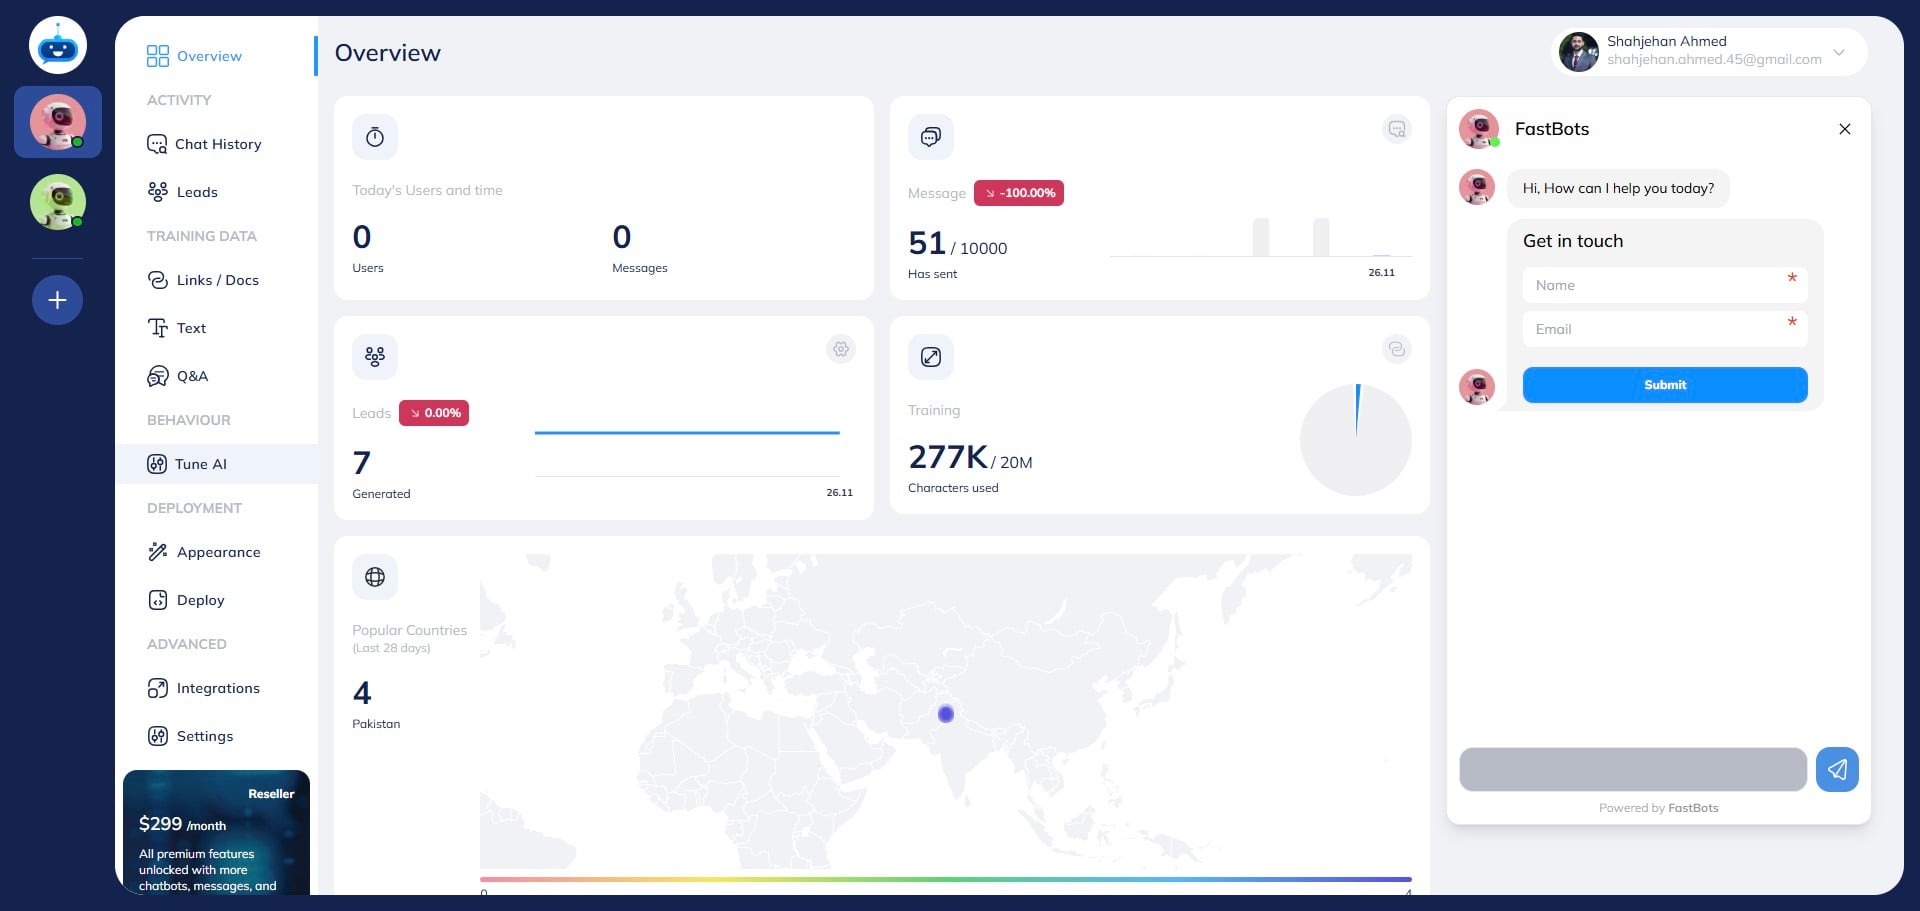Click the FastBots logo at top left
Image resolution: width=1920 pixels, height=911 pixels.
57,46
